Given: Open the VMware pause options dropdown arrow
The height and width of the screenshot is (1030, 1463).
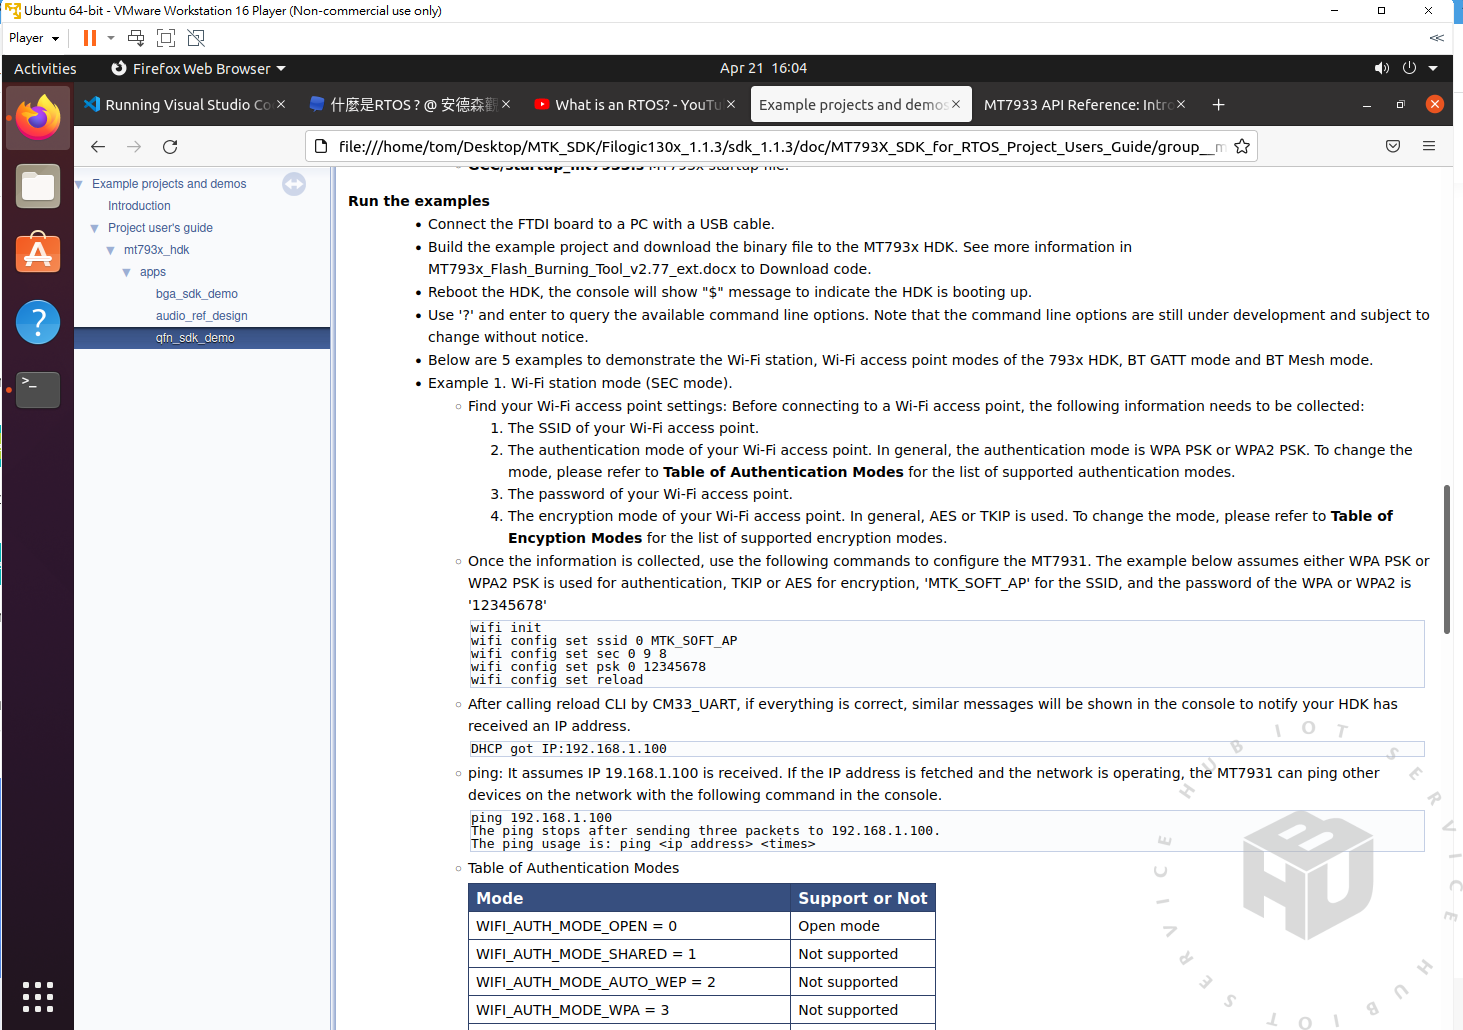Looking at the screenshot, I should click(x=111, y=38).
